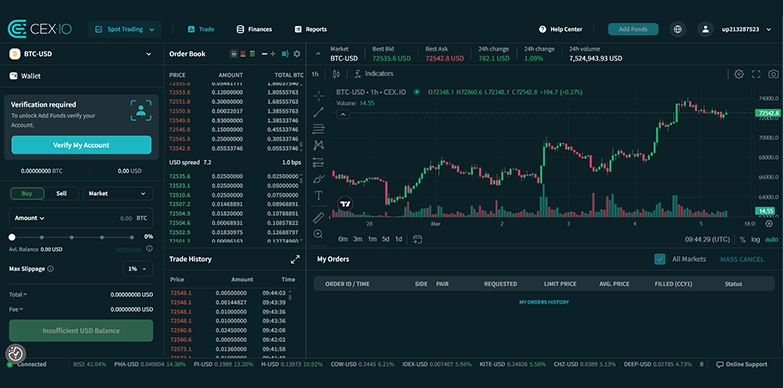The height and width of the screenshot is (388, 783).
Task: Open the Trade tab
Action: pos(201,29)
